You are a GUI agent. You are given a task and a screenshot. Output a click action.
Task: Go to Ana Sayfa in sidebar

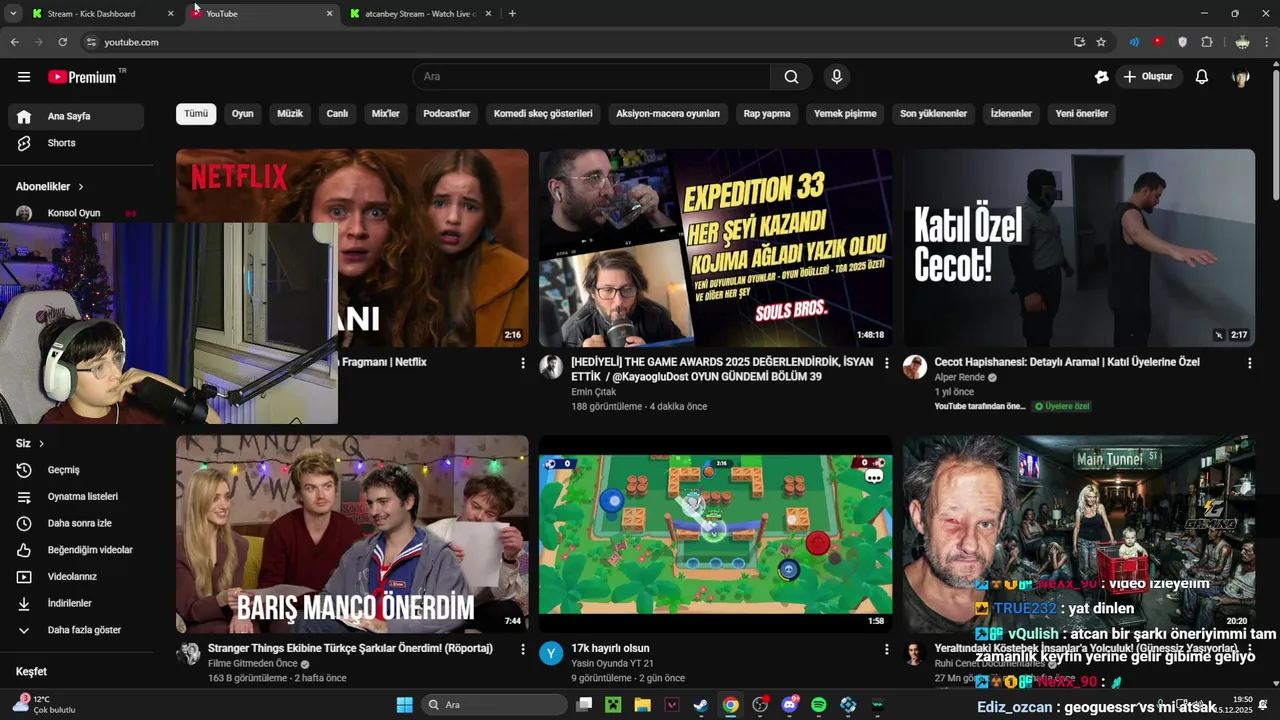pyautogui.click(x=76, y=116)
